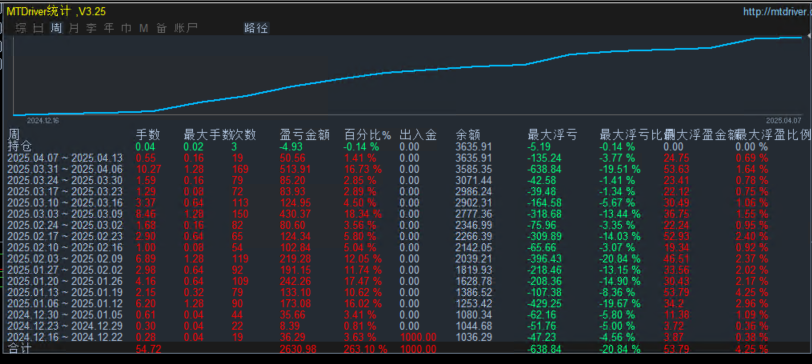Screen dimensions: 812x364
Task: Click max floating loss -429.25
Action: 544,303
